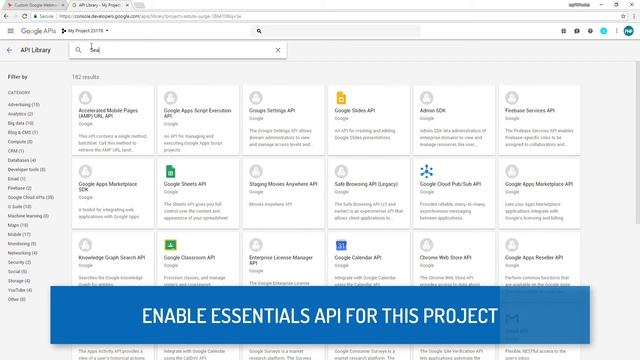This screenshot has height=360, width=640.
Task: Click the Google Slides API yellow icon
Action: click(x=341, y=98)
